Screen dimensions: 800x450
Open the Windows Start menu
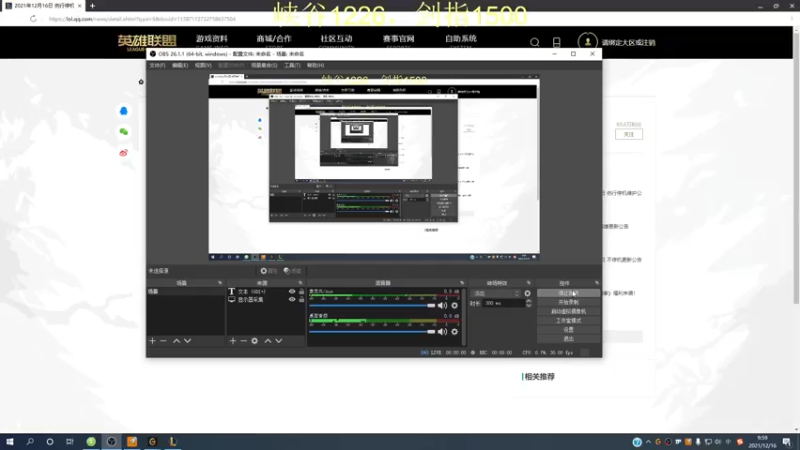[10, 442]
